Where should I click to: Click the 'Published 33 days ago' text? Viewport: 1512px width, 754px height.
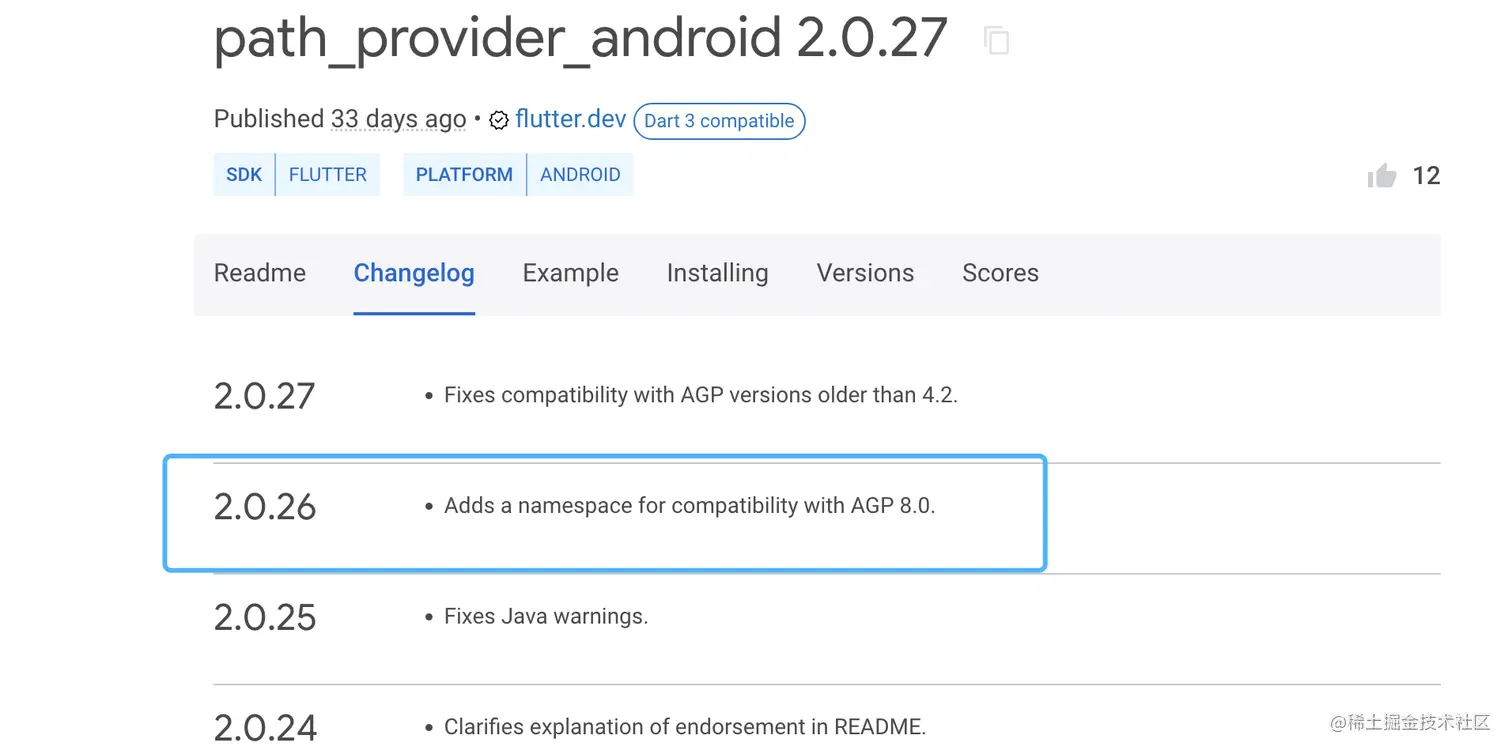coord(340,119)
